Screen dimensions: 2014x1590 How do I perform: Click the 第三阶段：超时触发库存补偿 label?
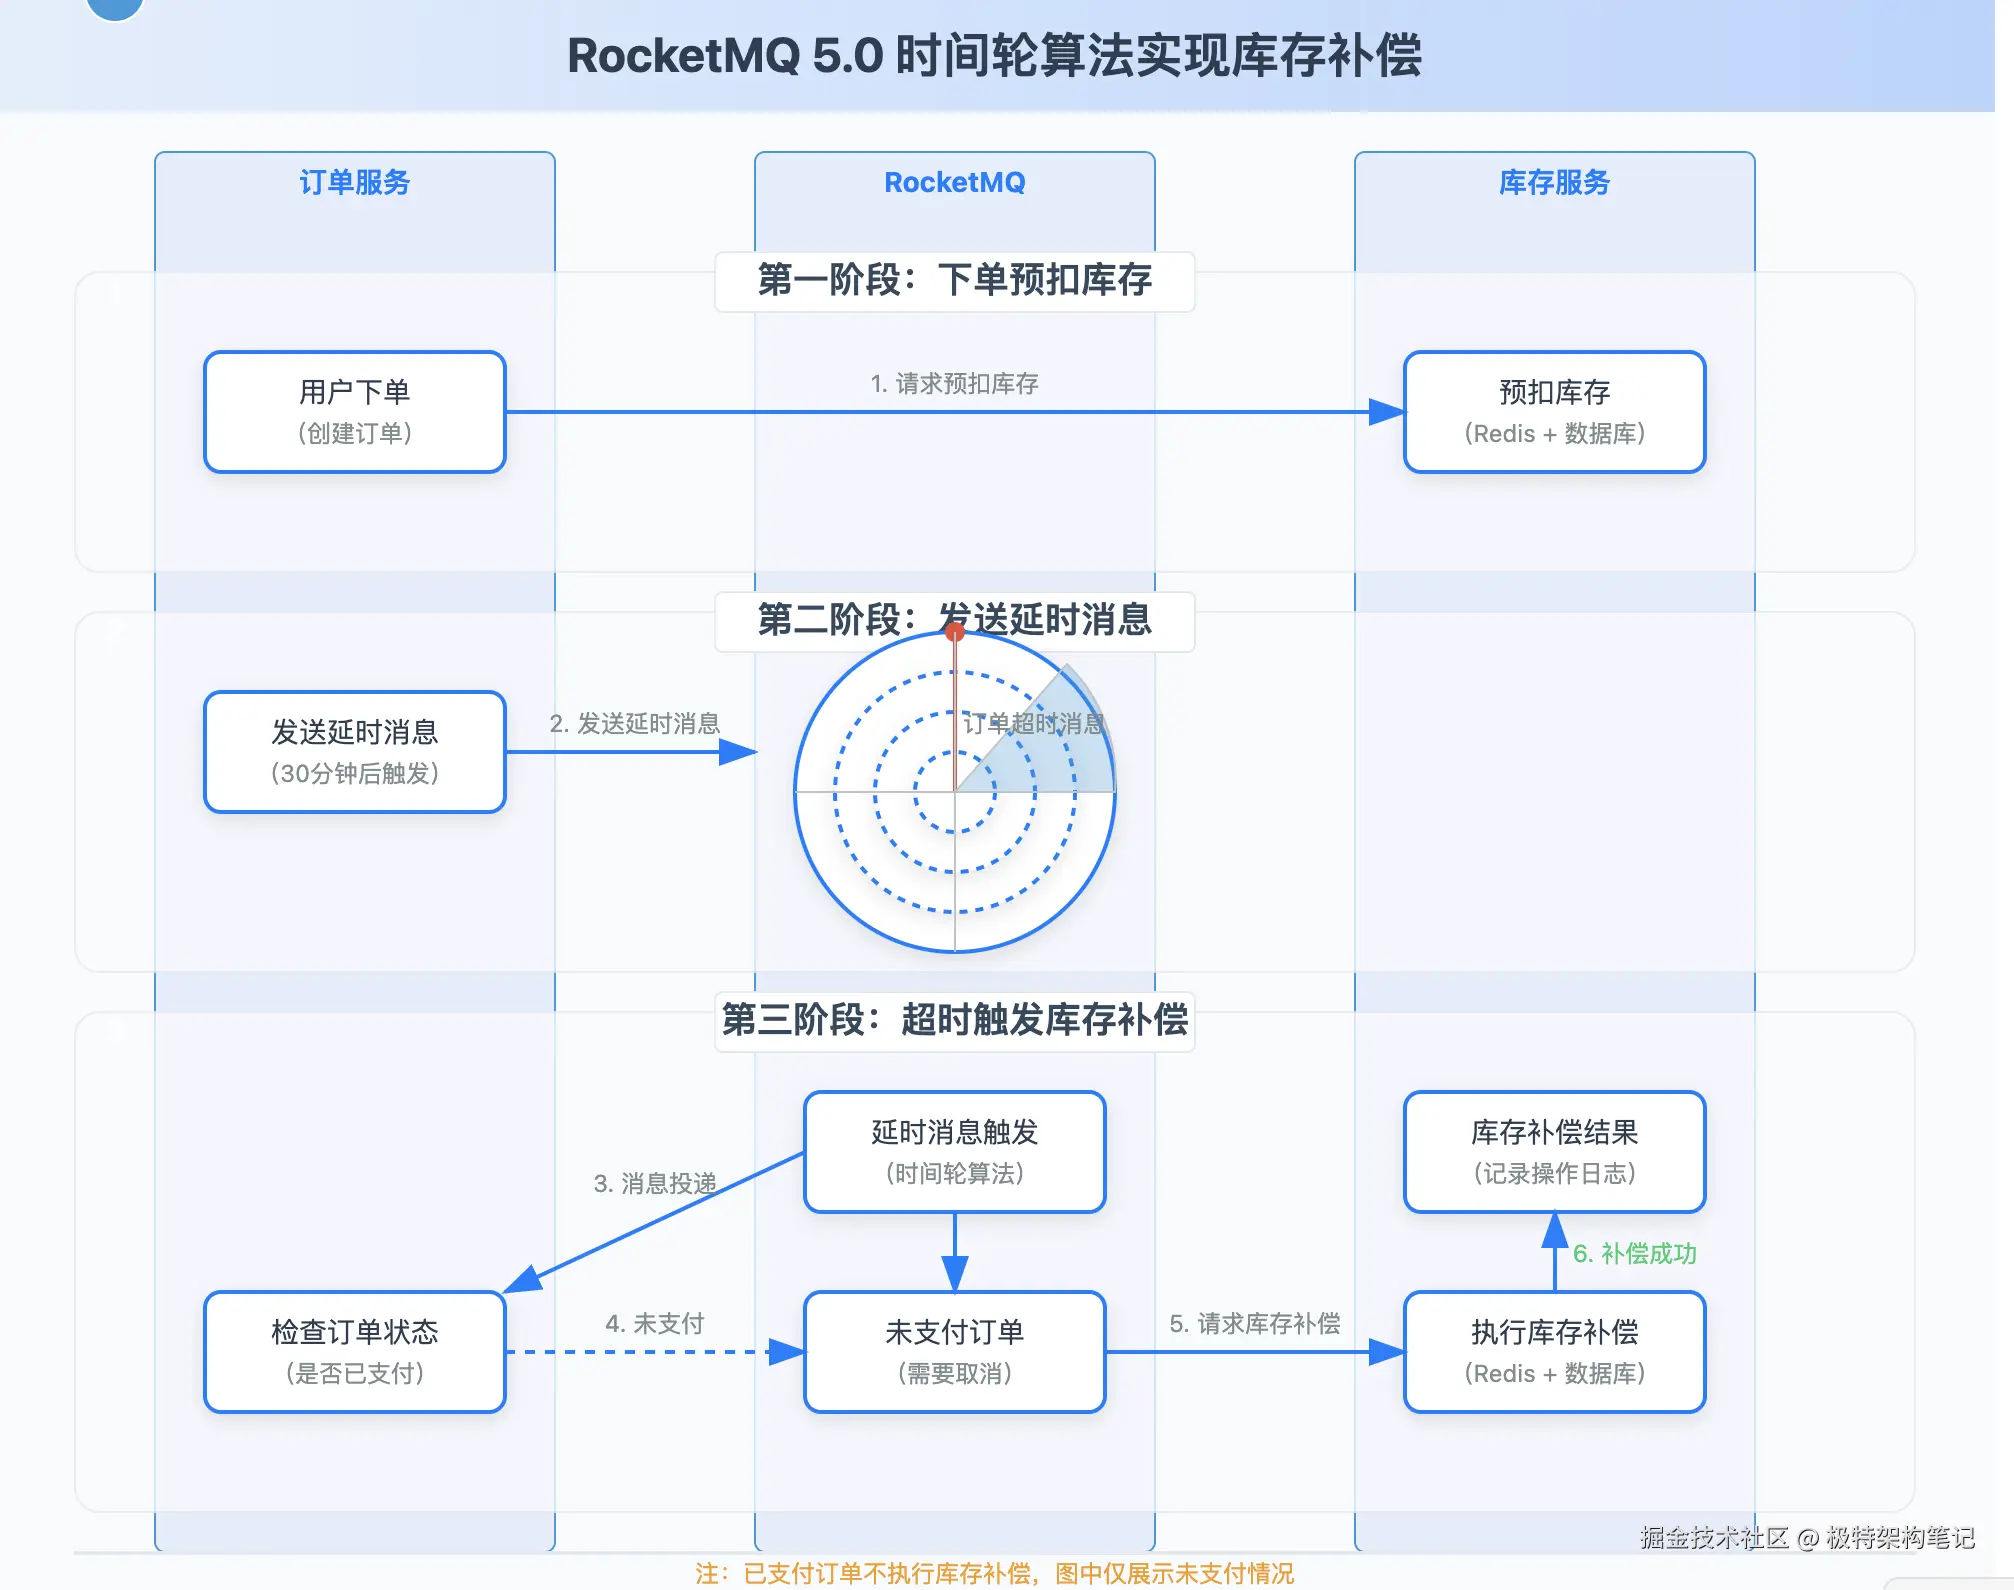click(x=954, y=1020)
